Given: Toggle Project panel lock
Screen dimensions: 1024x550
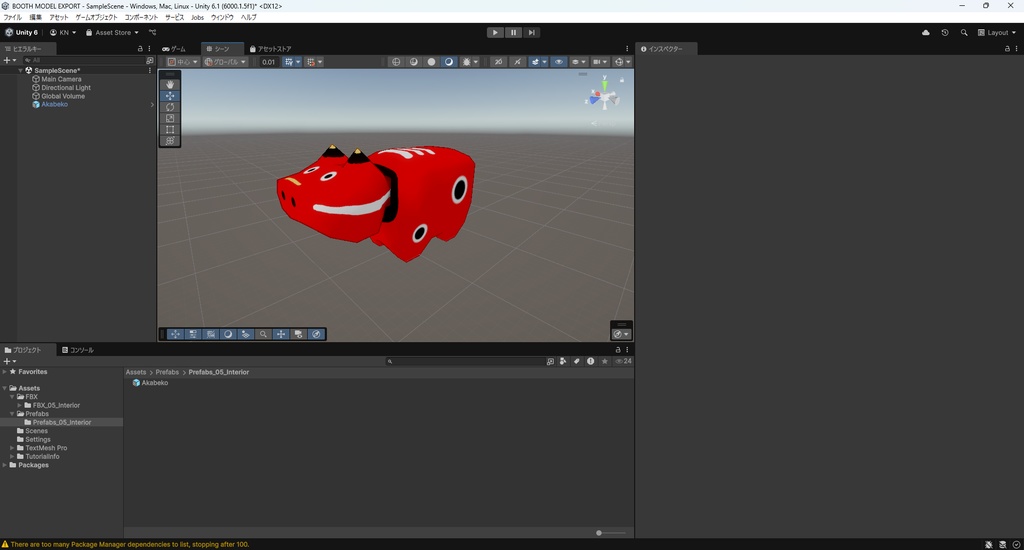Looking at the screenshot, I should (618, 349).
